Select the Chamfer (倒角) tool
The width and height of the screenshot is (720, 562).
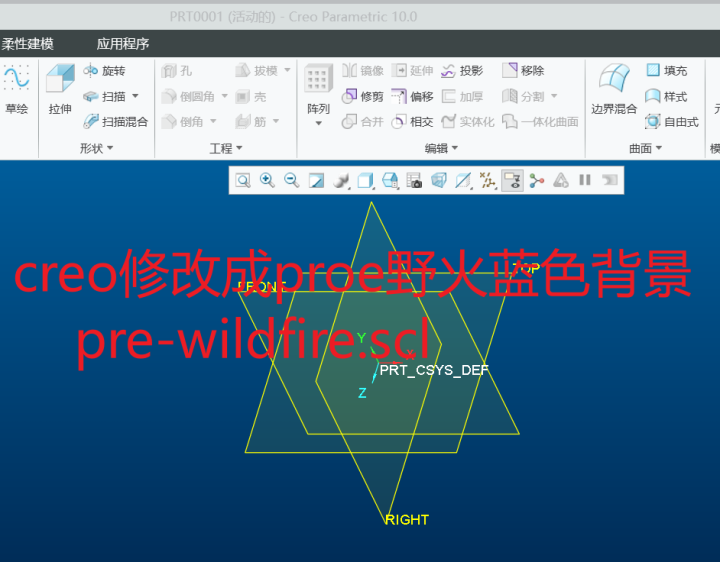(182, 122)
